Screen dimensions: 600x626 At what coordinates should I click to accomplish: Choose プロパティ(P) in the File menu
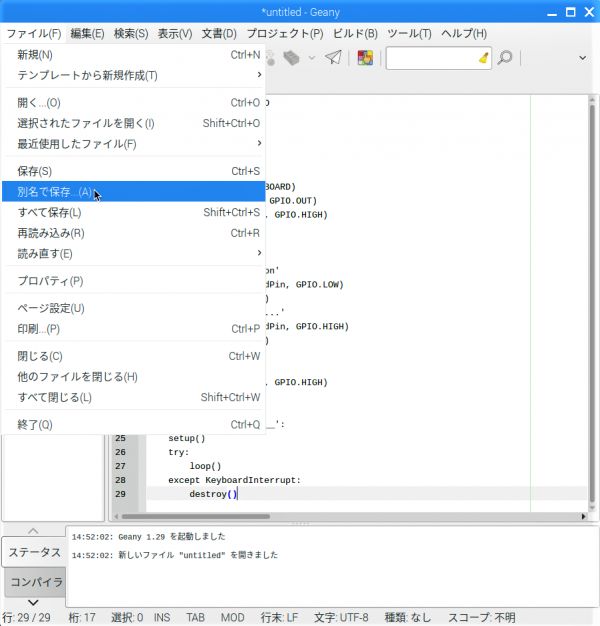point(50,281)
